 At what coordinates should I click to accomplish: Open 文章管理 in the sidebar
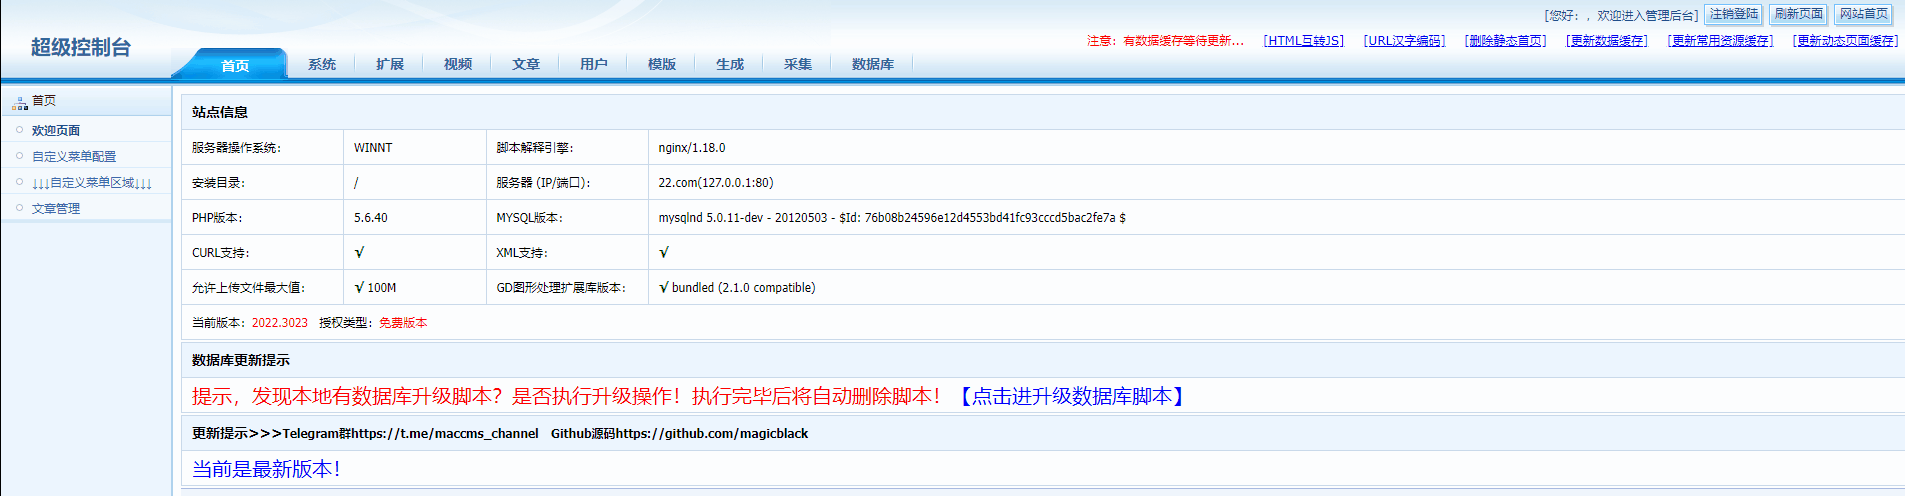tap(56, 209)
